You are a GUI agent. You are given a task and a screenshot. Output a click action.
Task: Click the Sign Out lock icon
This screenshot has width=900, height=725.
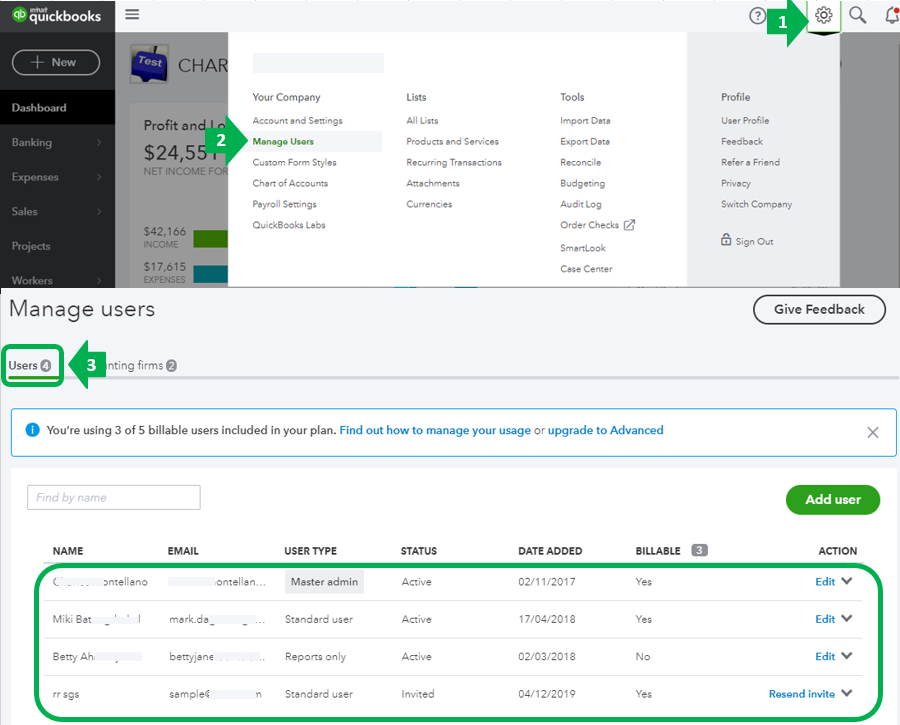click(726, 239)
